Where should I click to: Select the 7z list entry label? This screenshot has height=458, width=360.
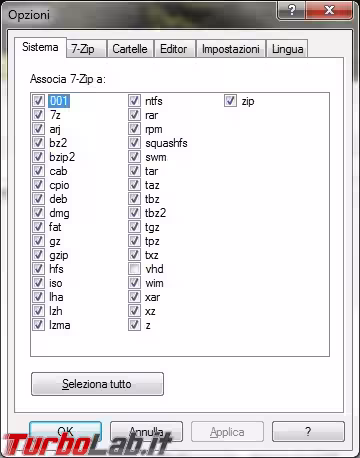(55, 115)
